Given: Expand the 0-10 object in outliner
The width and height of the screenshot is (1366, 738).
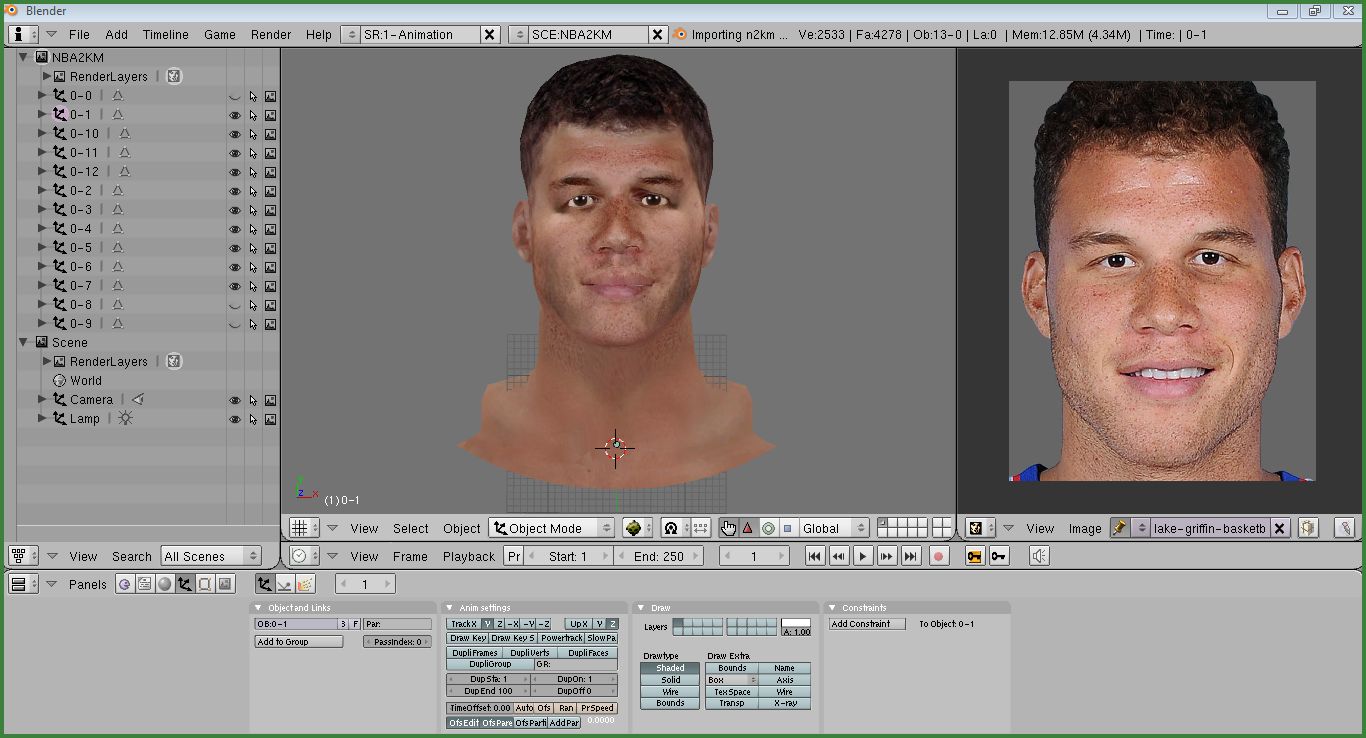Looking at the screenshot, I should [42, 134].
